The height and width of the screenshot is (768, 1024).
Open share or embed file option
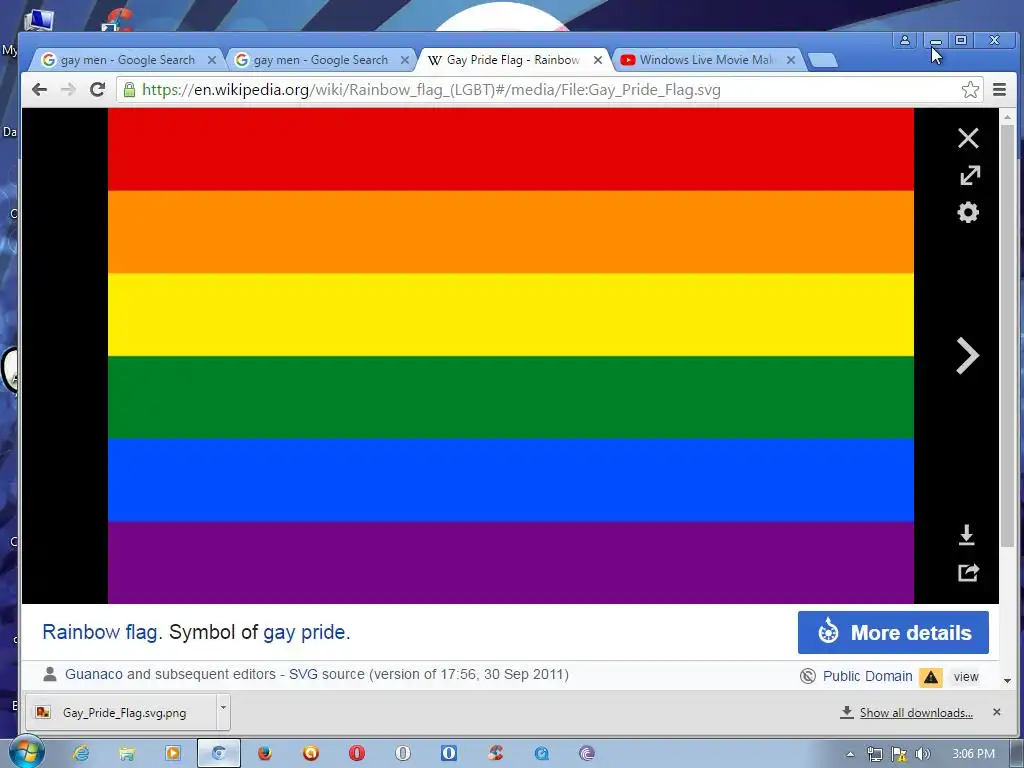coord(968,573)
